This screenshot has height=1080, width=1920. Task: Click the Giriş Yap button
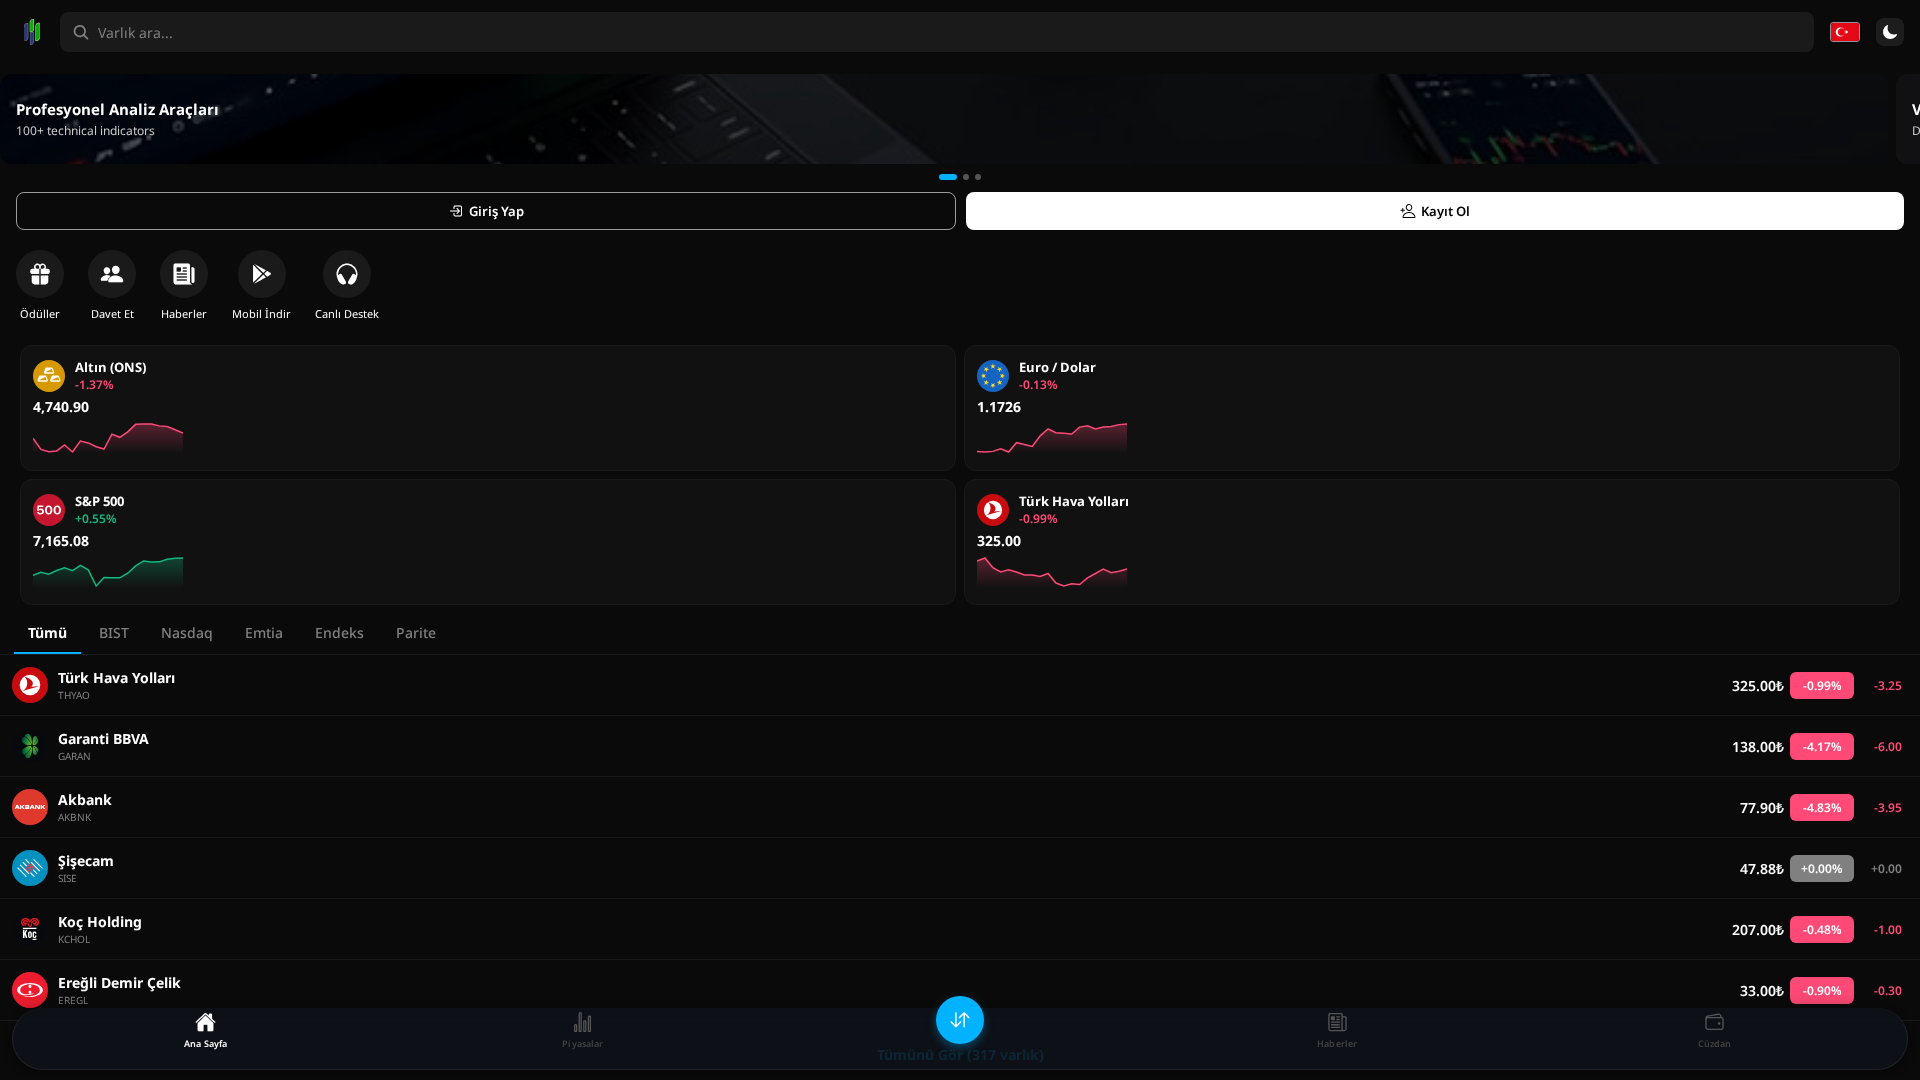[x=486, y=211]
